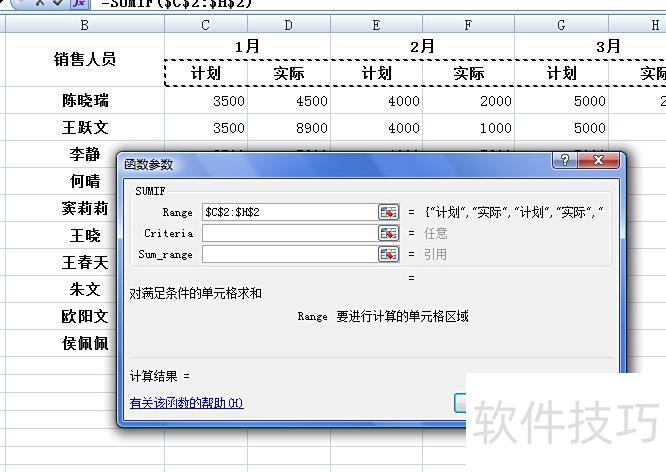Click 实际 cell under 2月
The image size is (666, 472).
coord(468,73)
